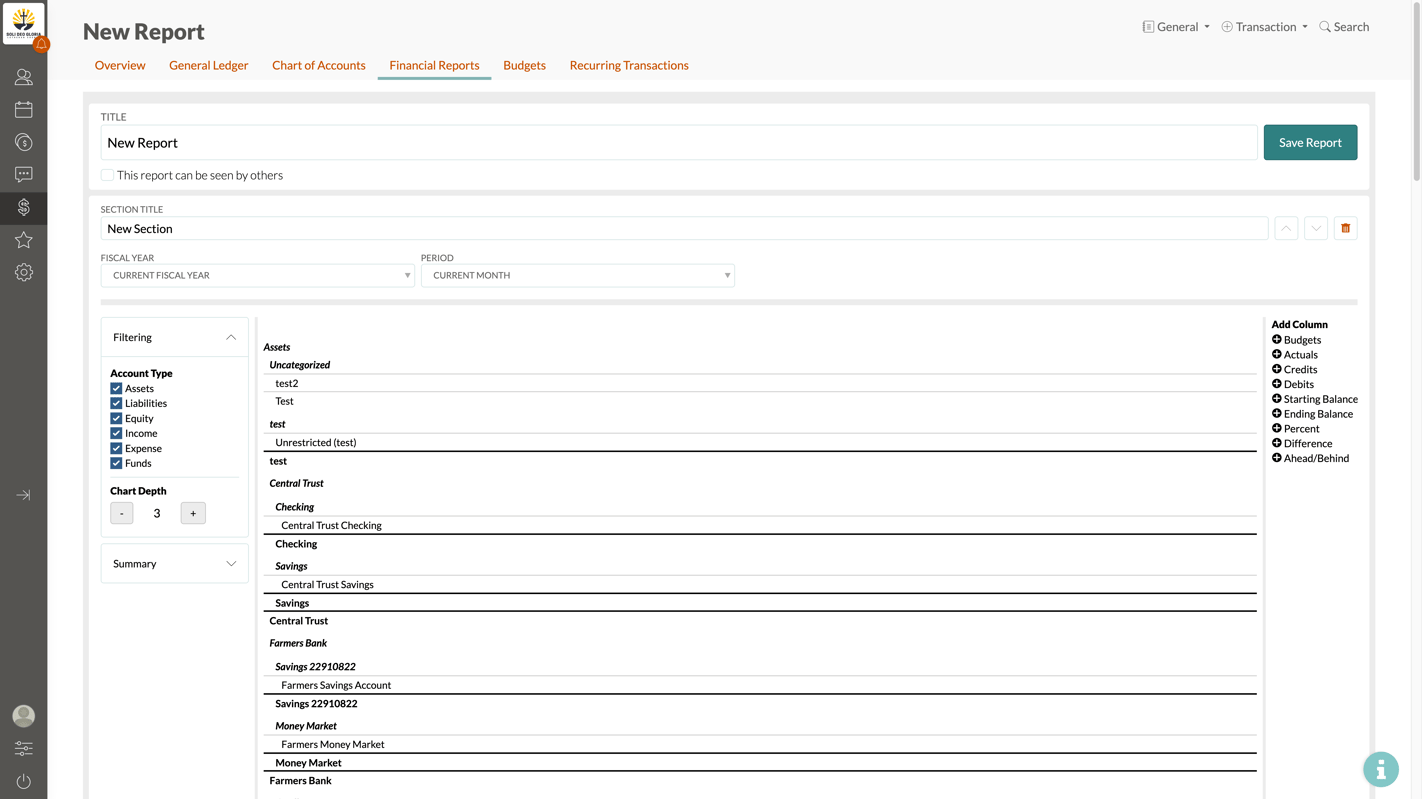Viewport: 1422px width, 799px height.
Task: Open the settings gear in sidebar
Action: point(23,273)
